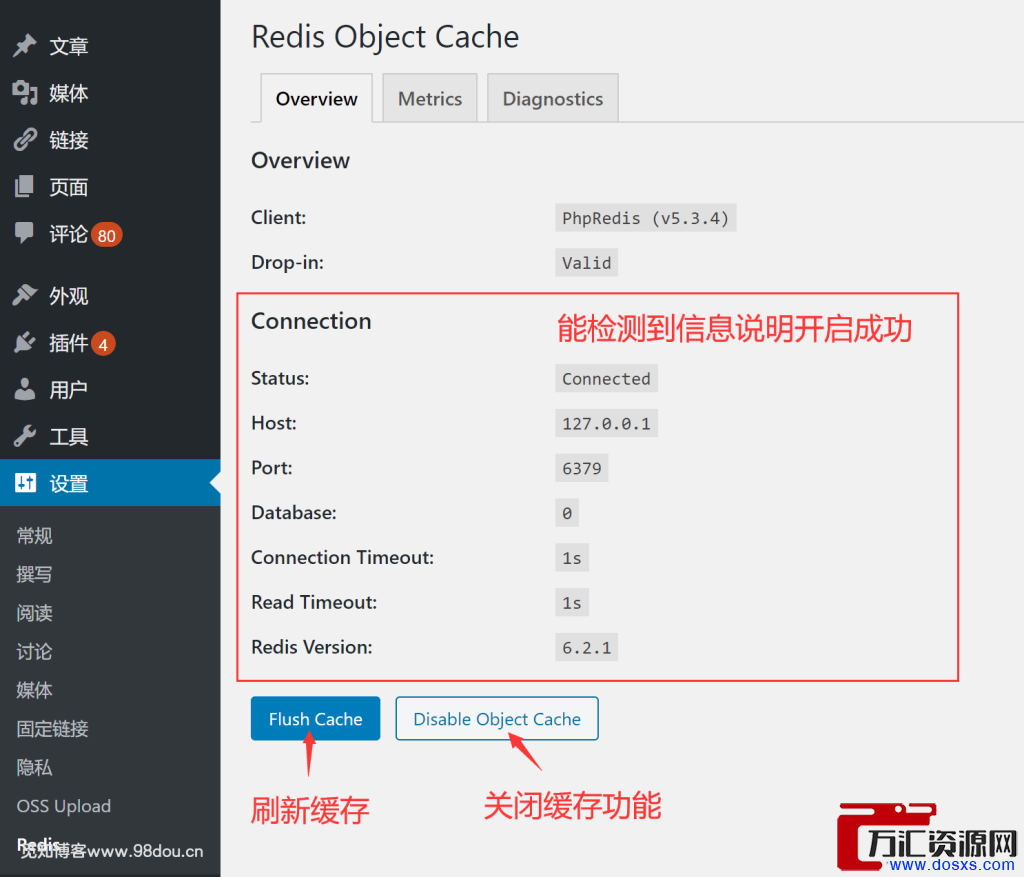Click the sliders icon beside 设置
The height and width of the screenshot is (877, 1024).
pos(25,483)
